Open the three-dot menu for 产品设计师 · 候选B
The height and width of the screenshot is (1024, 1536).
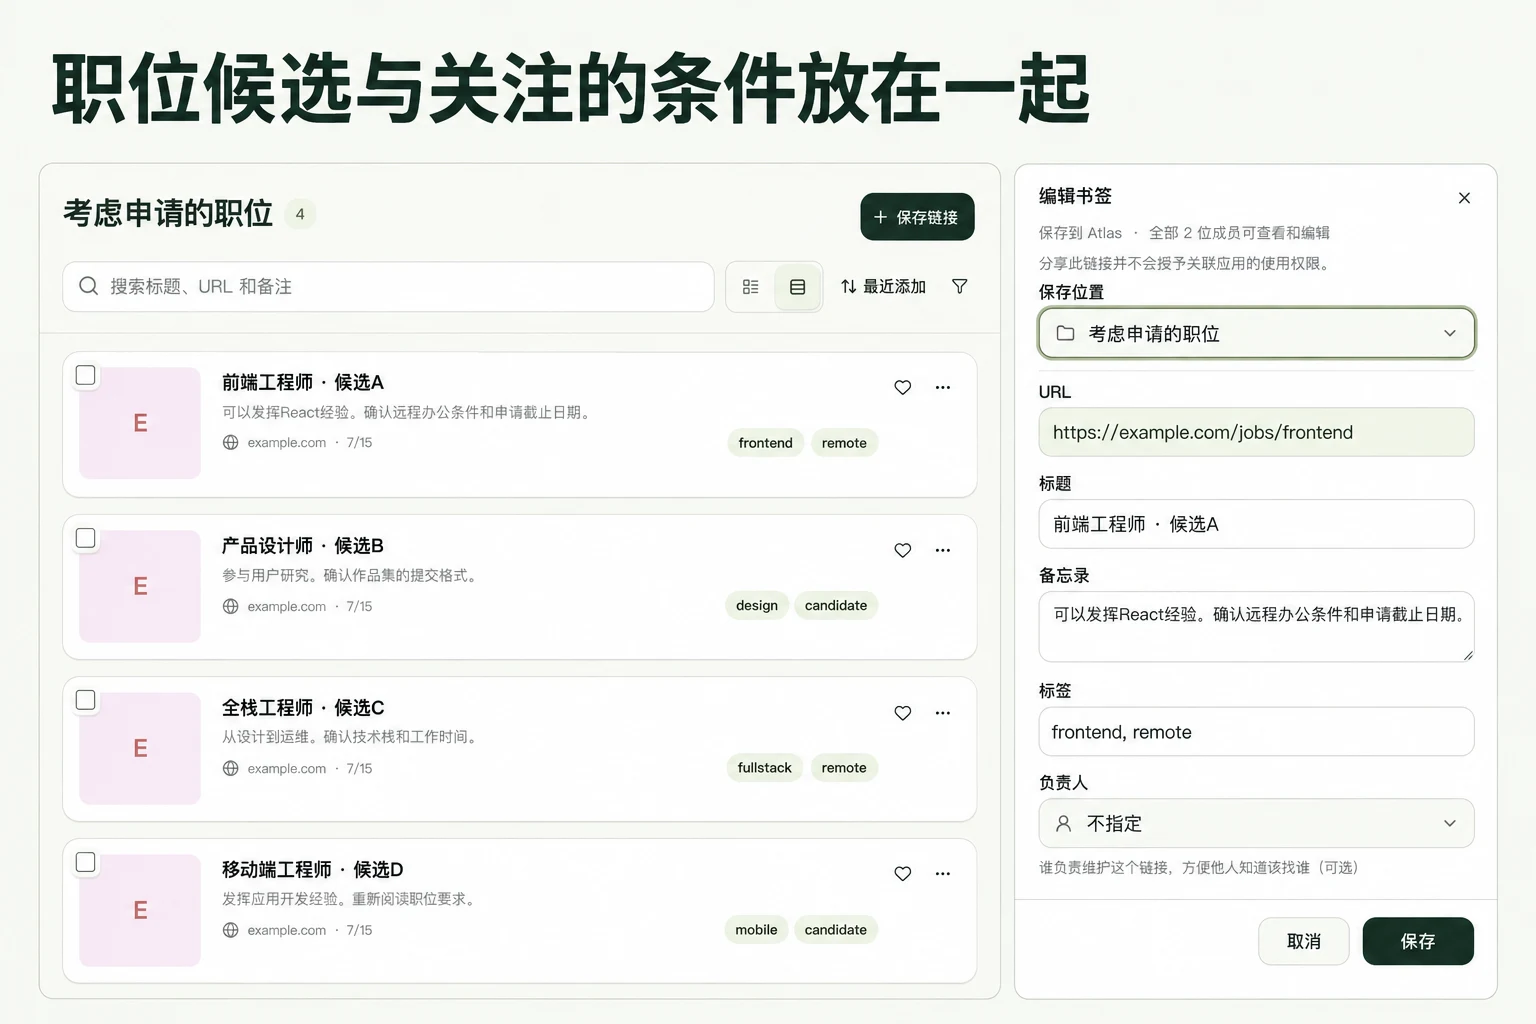coord(943,550)
